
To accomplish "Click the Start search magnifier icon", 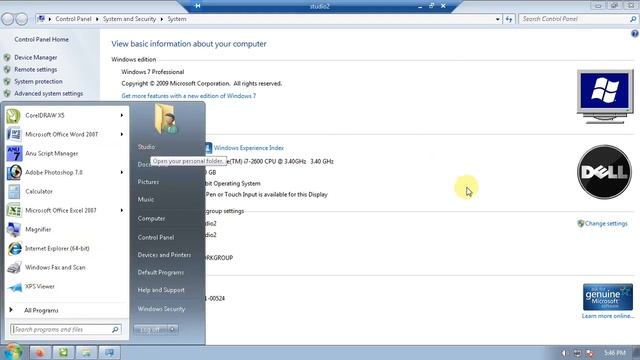I will (115, 329).
